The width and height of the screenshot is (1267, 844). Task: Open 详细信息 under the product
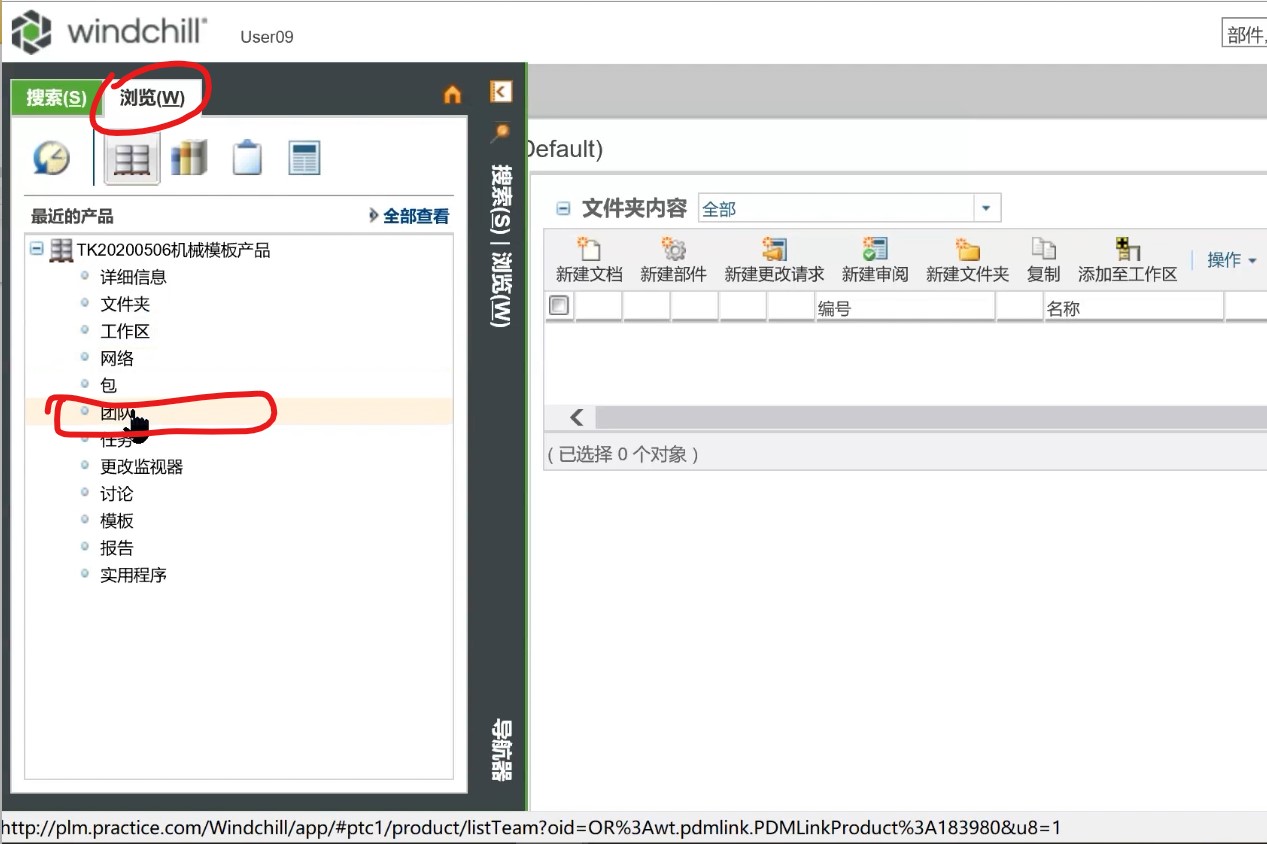coord(133,277)
